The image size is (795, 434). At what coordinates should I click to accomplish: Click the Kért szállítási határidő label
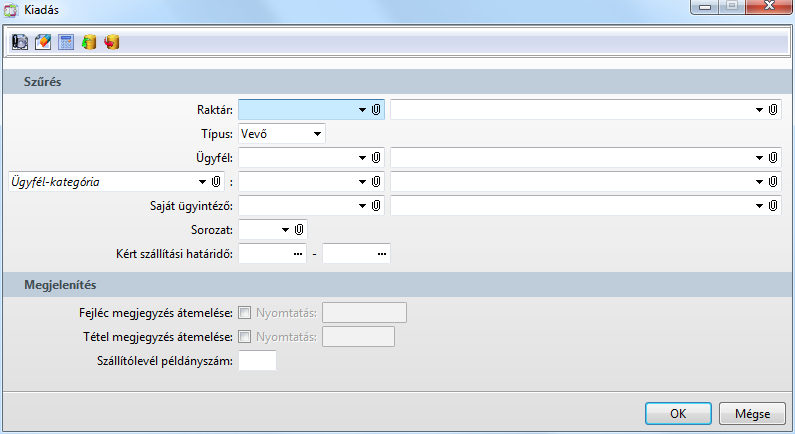click(174, 254)
